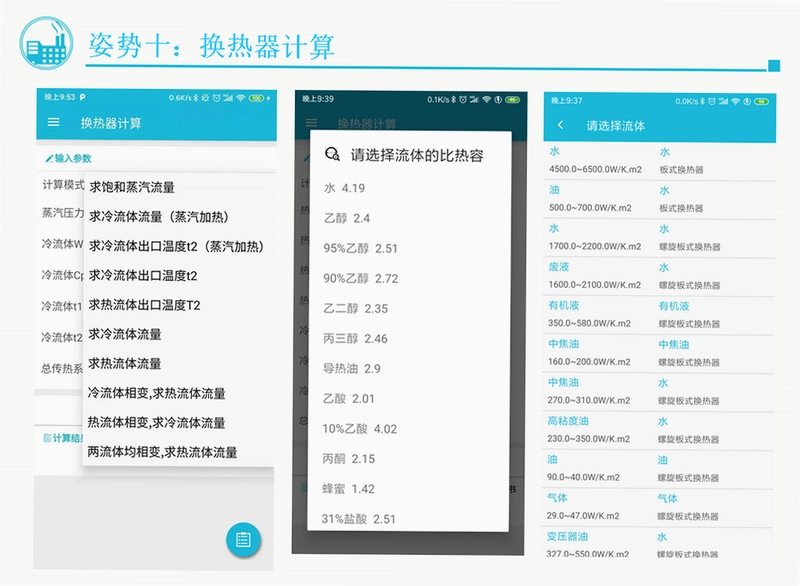Tap the round teal clipboard floating button
The image size is (800, 586).
pos(243,540)
